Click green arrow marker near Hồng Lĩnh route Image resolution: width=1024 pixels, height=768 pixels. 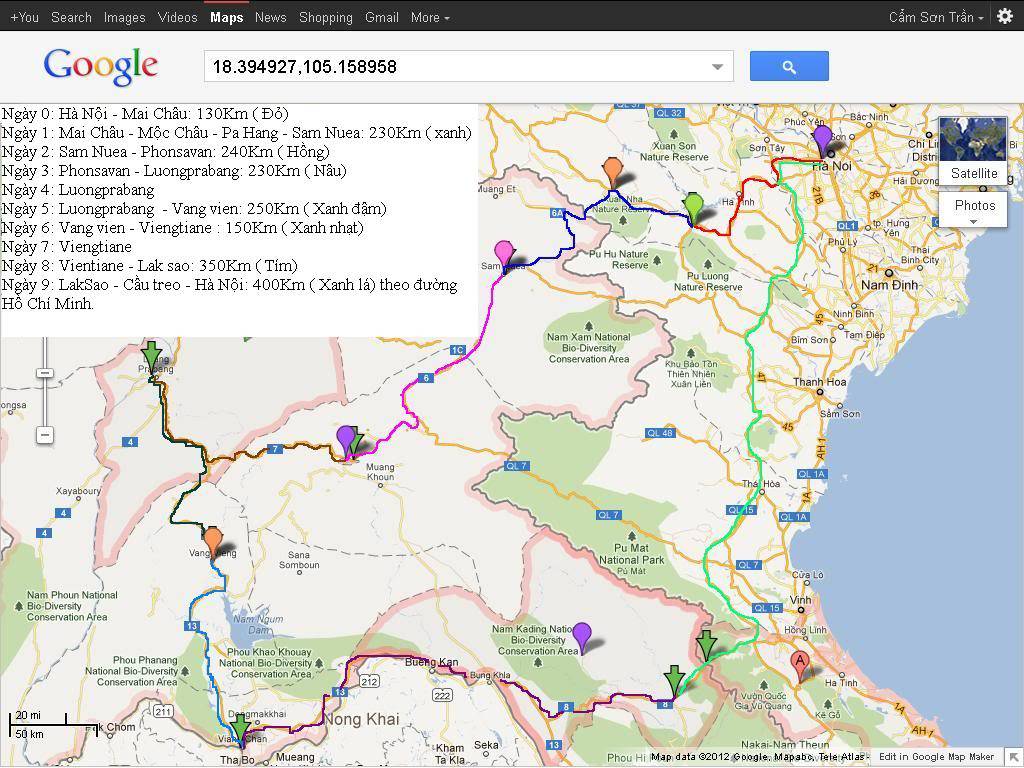point(706,647)
